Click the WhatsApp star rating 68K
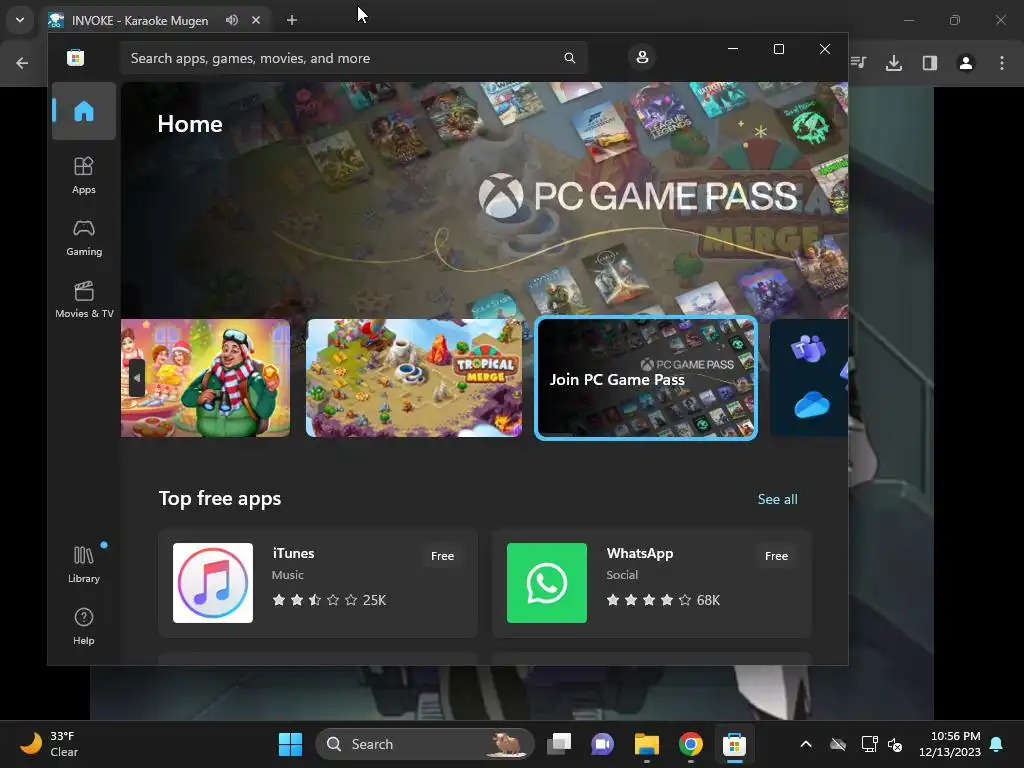This screenshot has width=1024, height=768. [663, 600]
